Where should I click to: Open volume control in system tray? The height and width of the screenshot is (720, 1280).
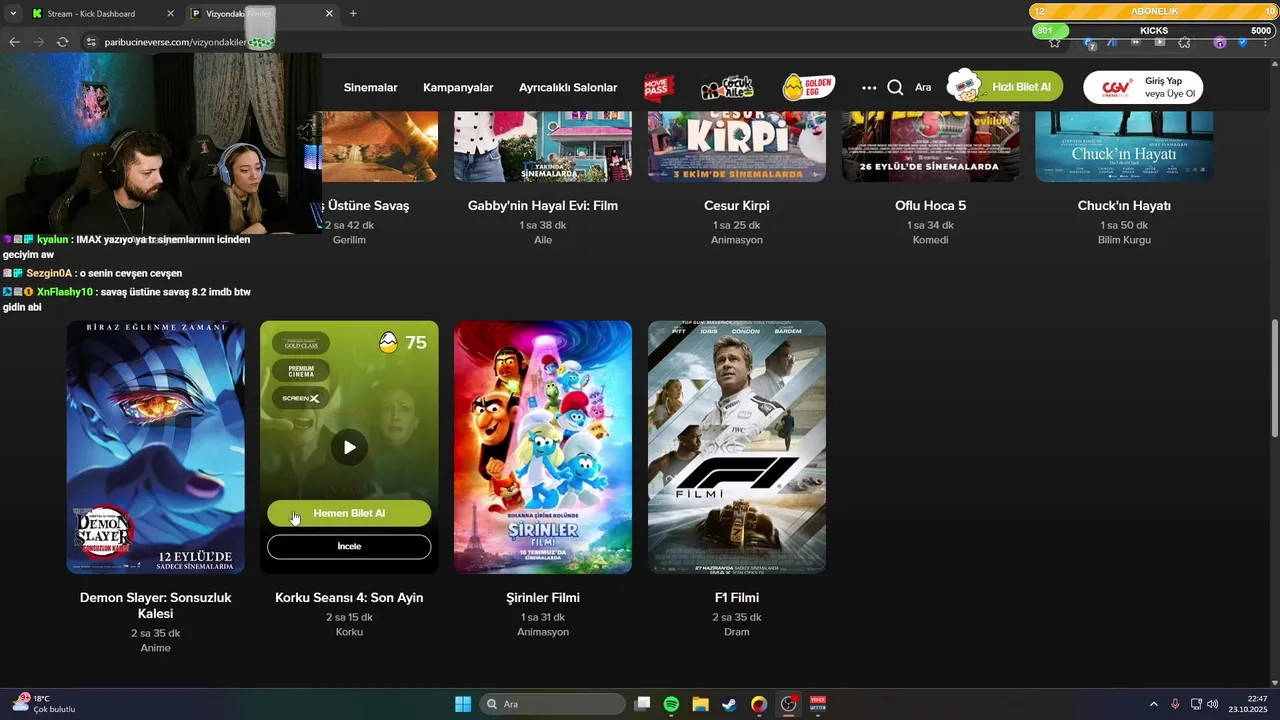point(1212,704)
